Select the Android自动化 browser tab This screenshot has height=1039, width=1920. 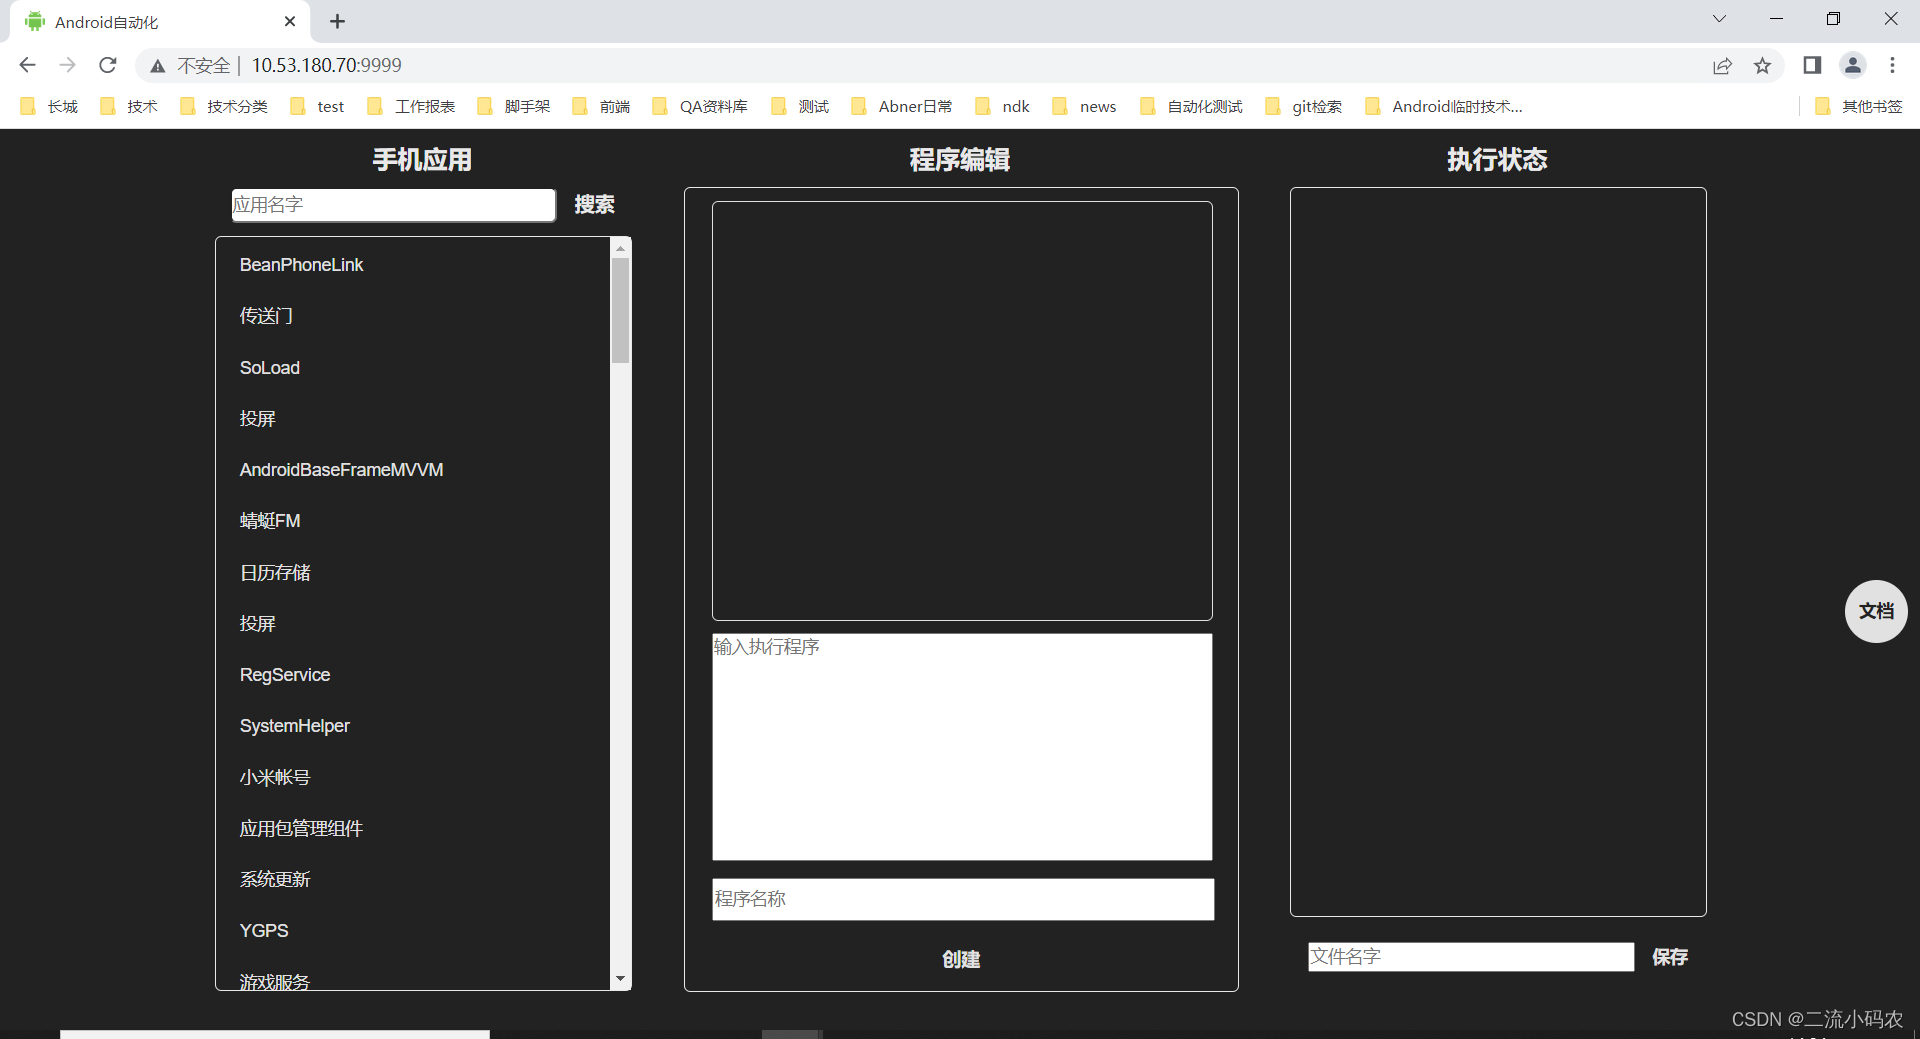pyautogui.click(x=160, y=22)
